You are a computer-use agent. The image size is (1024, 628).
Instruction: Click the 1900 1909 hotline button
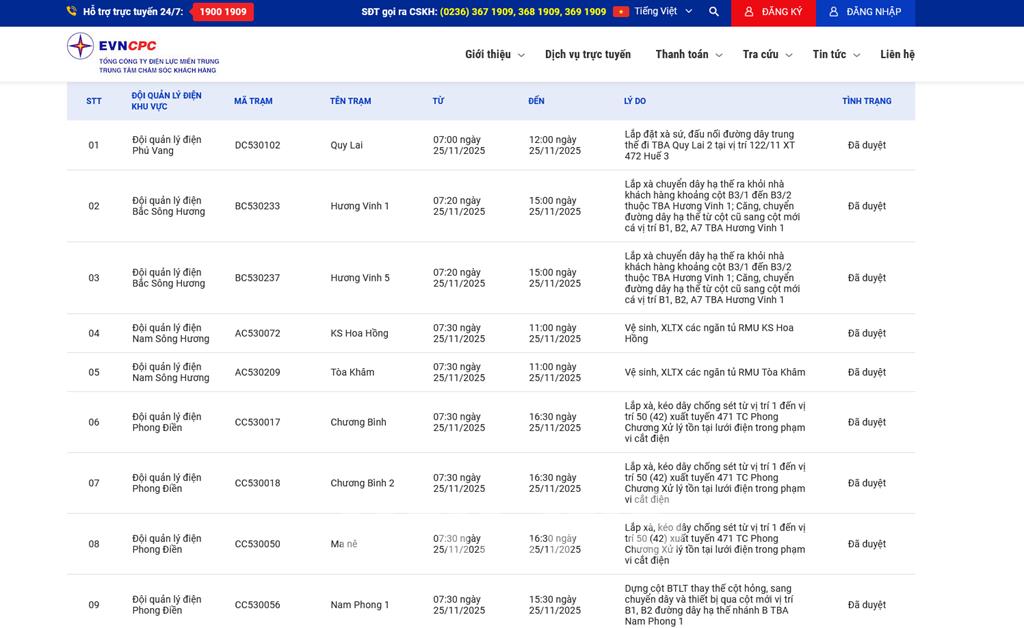223,12
